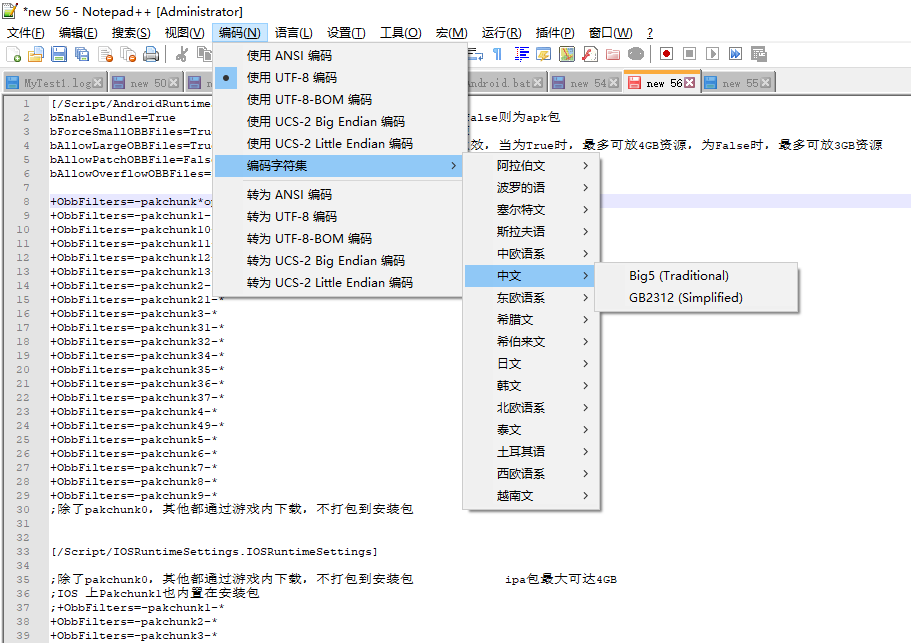Viewport: 911px width, 643px height.
Task: Close the new 50 tab
Action: 173,83
